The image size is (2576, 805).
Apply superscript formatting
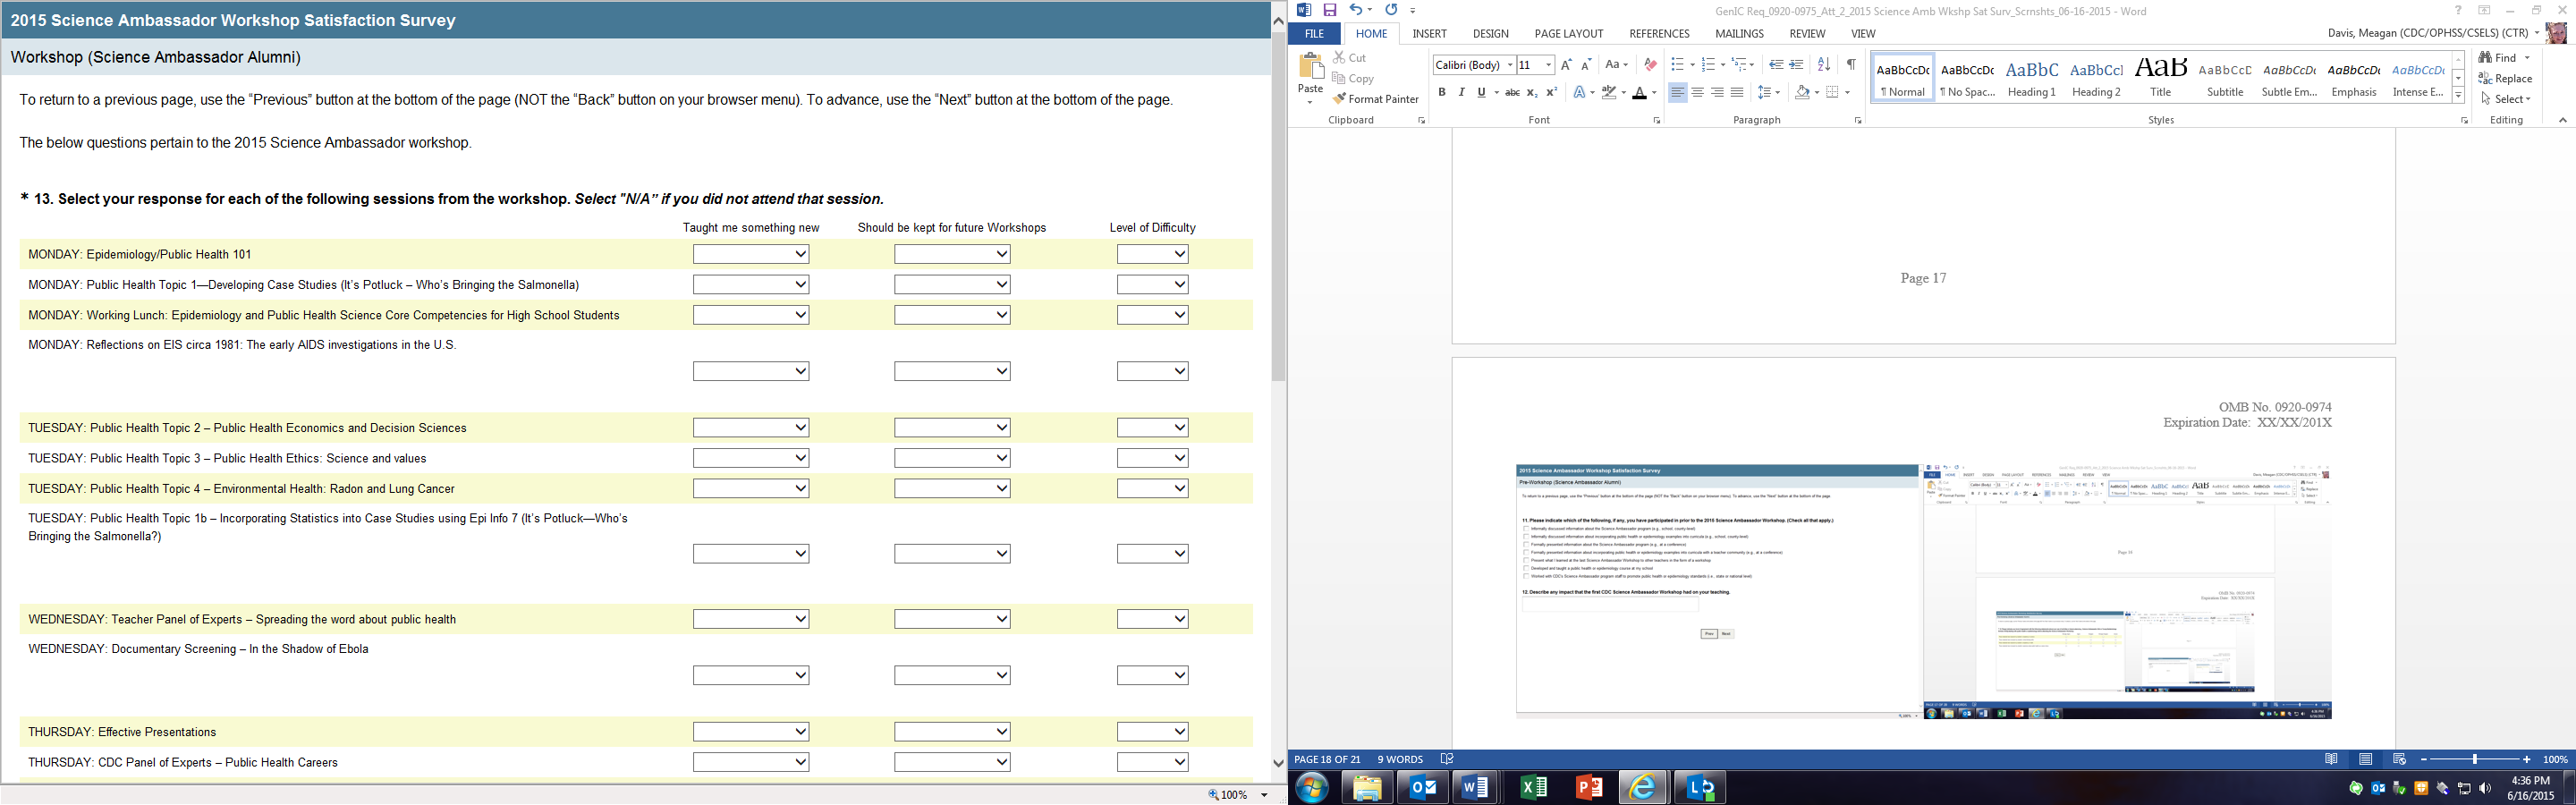tap(1551, 93)
